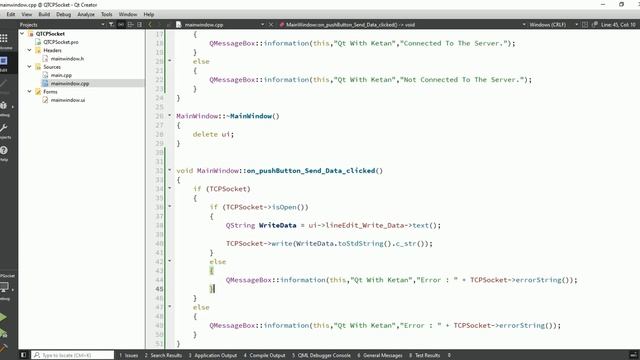Fold the if (TCPSocket->isOpen()) block
640x360 pixels.
tap(170, 207)
